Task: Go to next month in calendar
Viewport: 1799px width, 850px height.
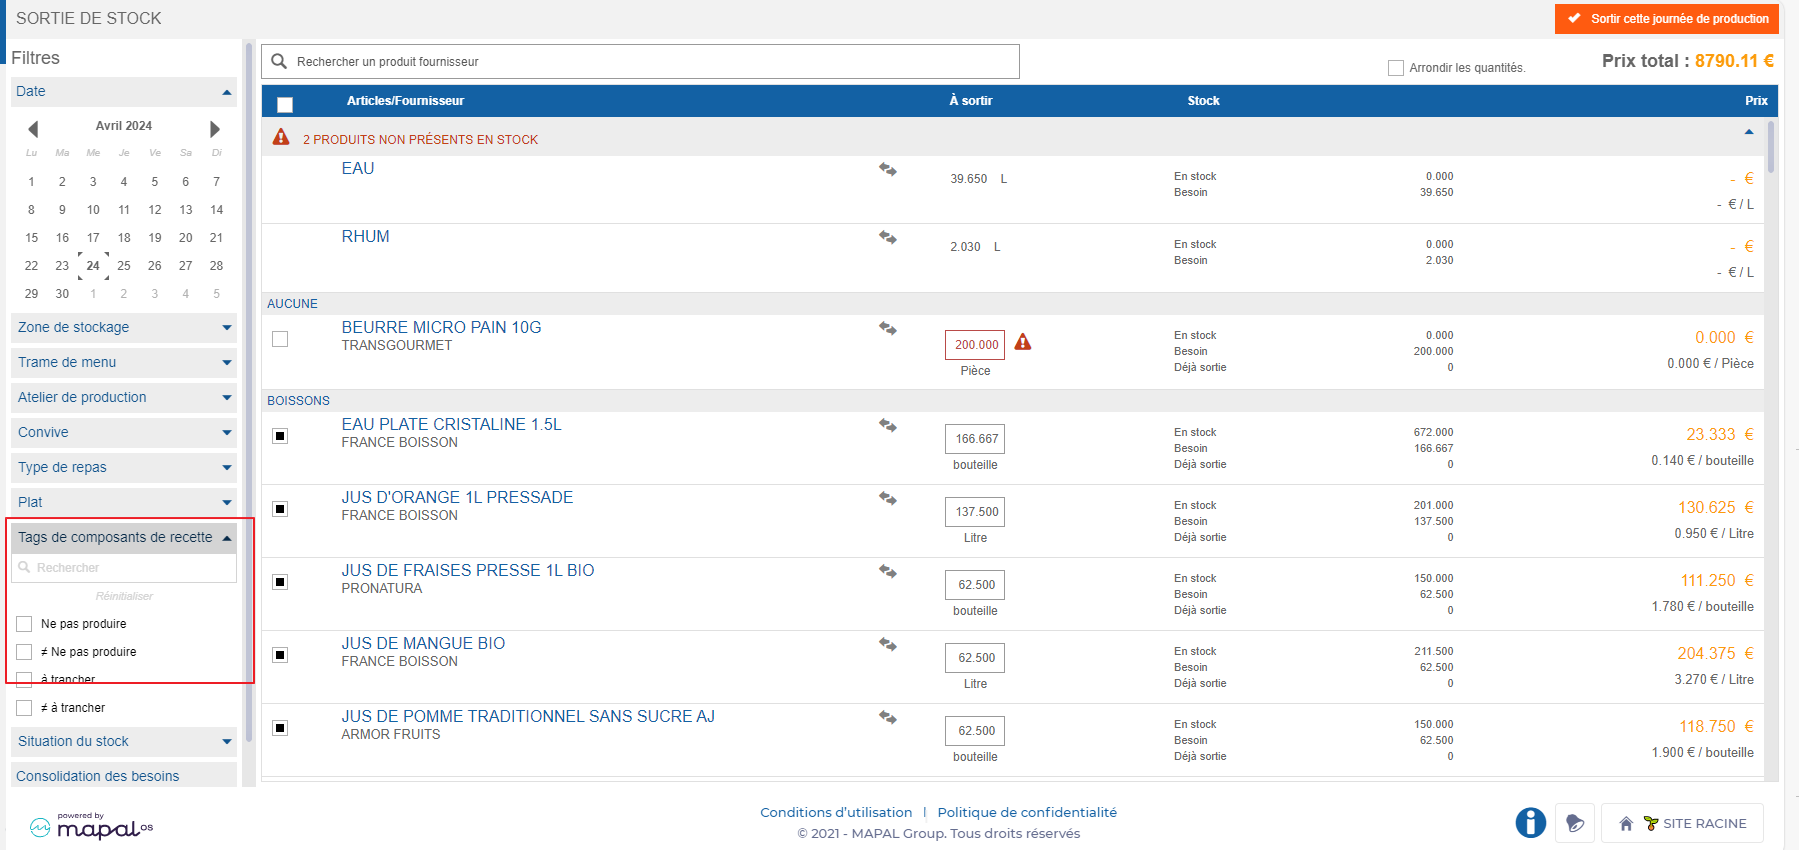Action: (x=215, y=129)
